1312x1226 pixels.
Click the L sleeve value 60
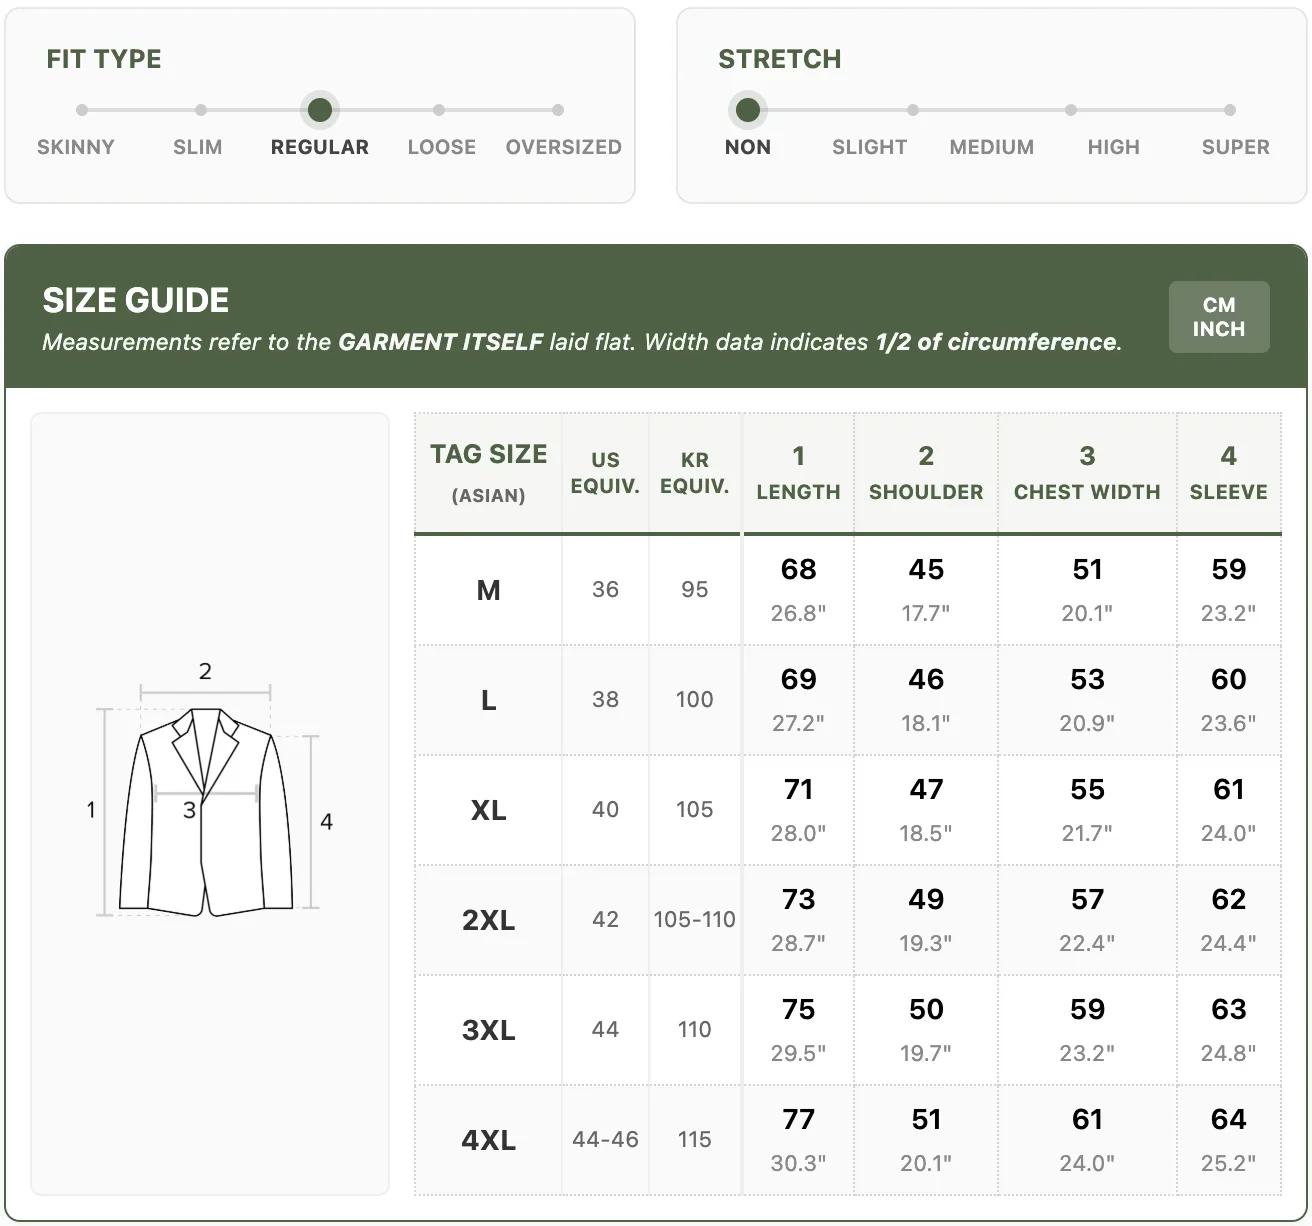point(1229,679)
